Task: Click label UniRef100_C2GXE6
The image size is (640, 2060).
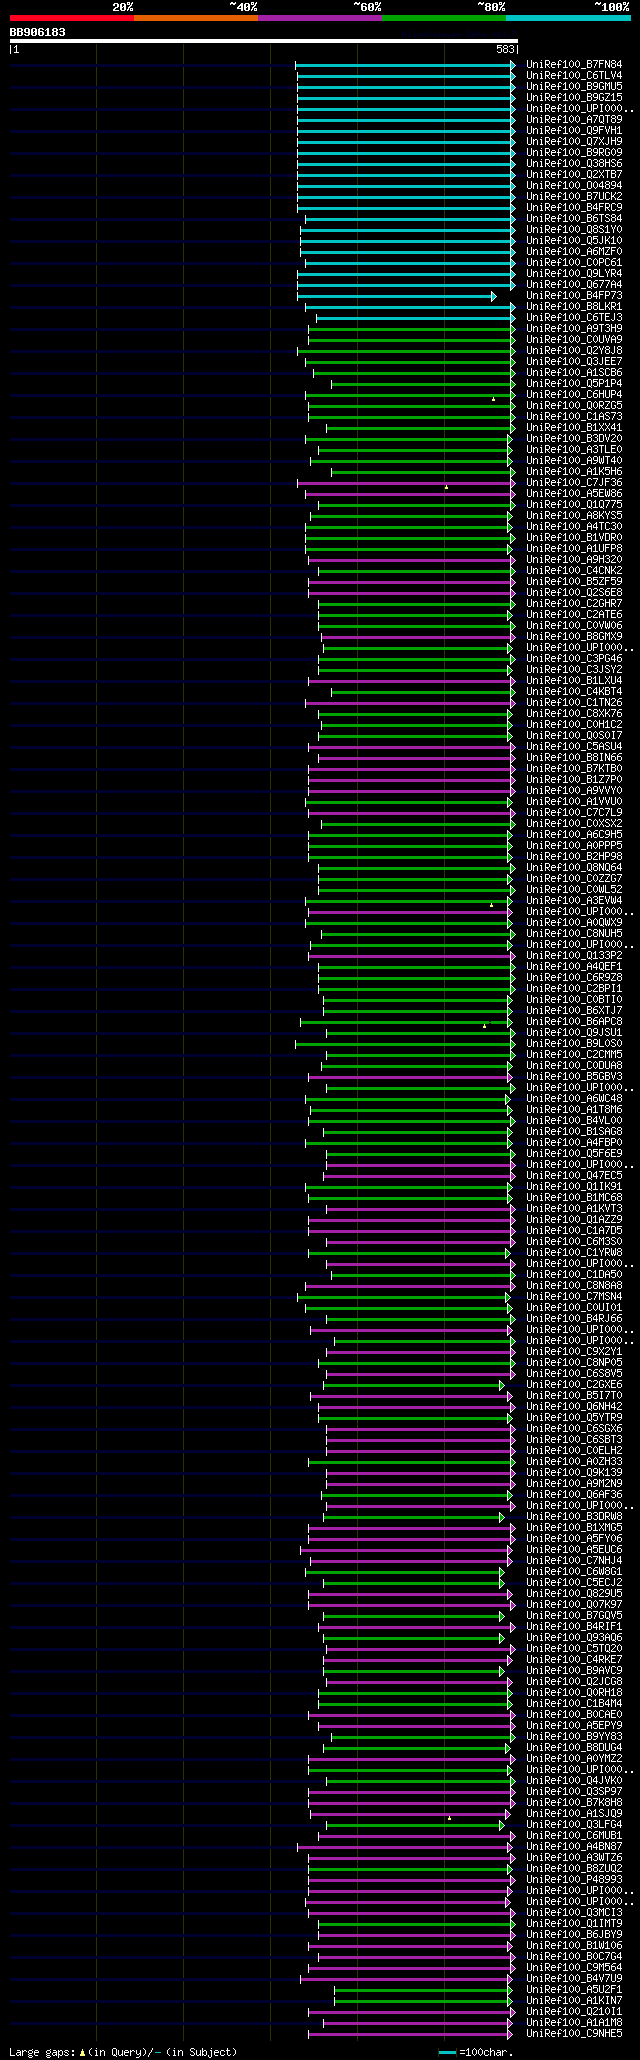Action: click(574, 1385)
